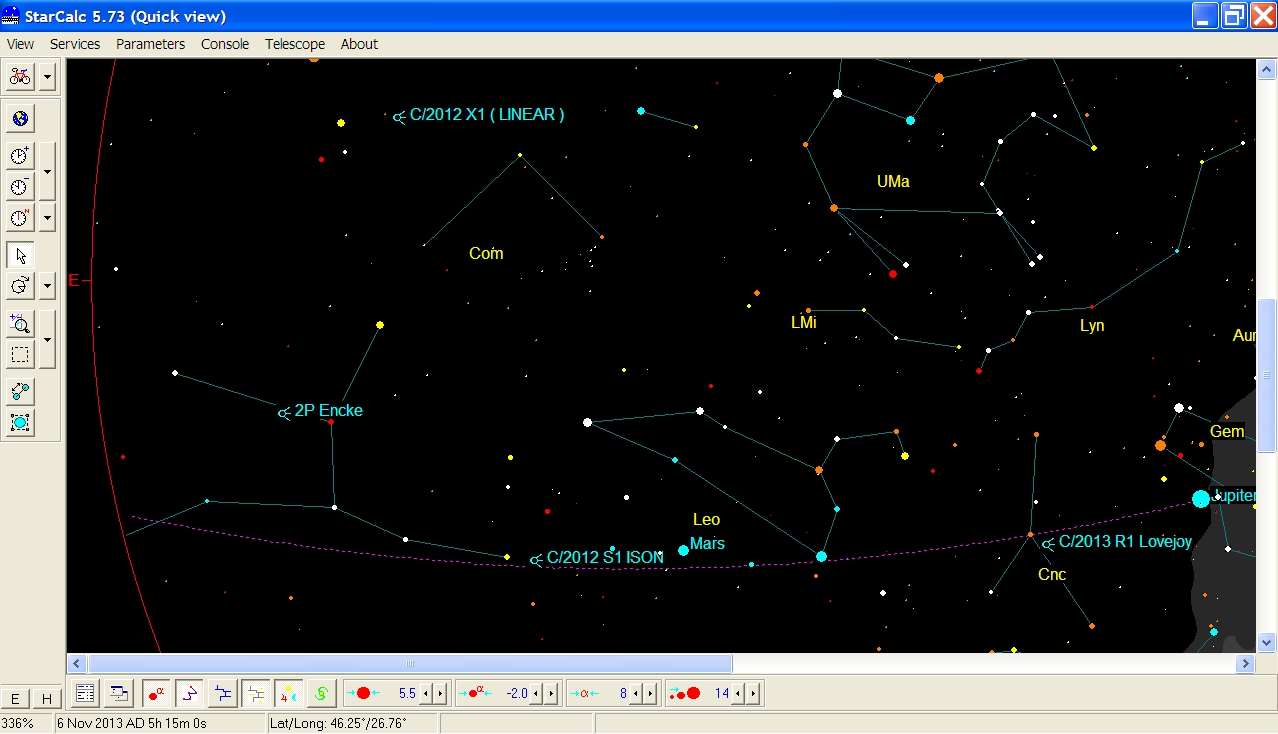This screenshot has height=734, width=1278.
Task: Click the 'Cnc' constellation label
Action: 1052,575
